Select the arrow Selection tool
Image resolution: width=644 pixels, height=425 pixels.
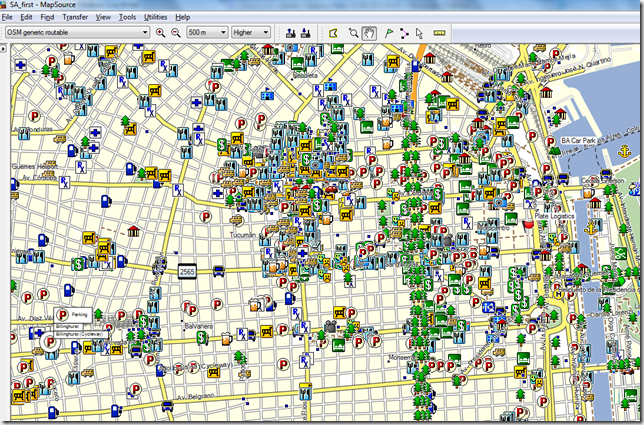(x=420, y=32)
